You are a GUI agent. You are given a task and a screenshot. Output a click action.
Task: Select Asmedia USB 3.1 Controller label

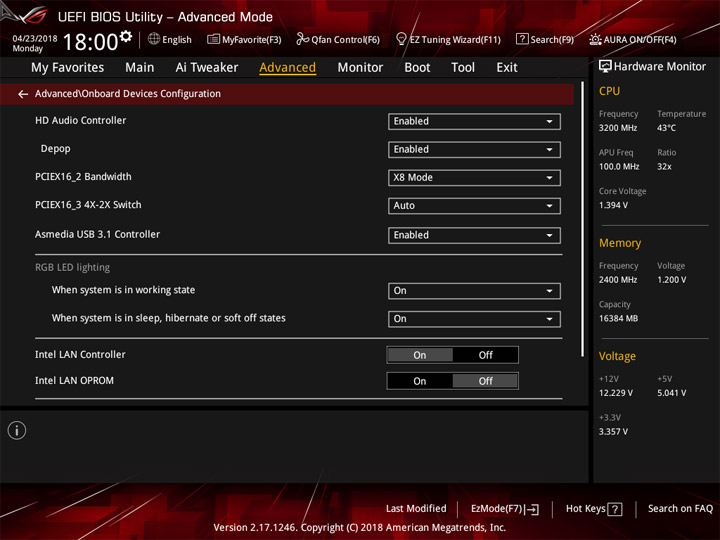click(97, 234)
